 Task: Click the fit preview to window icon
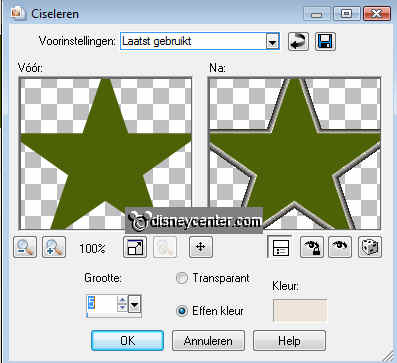pyautogui.click(x=135, y=247)
